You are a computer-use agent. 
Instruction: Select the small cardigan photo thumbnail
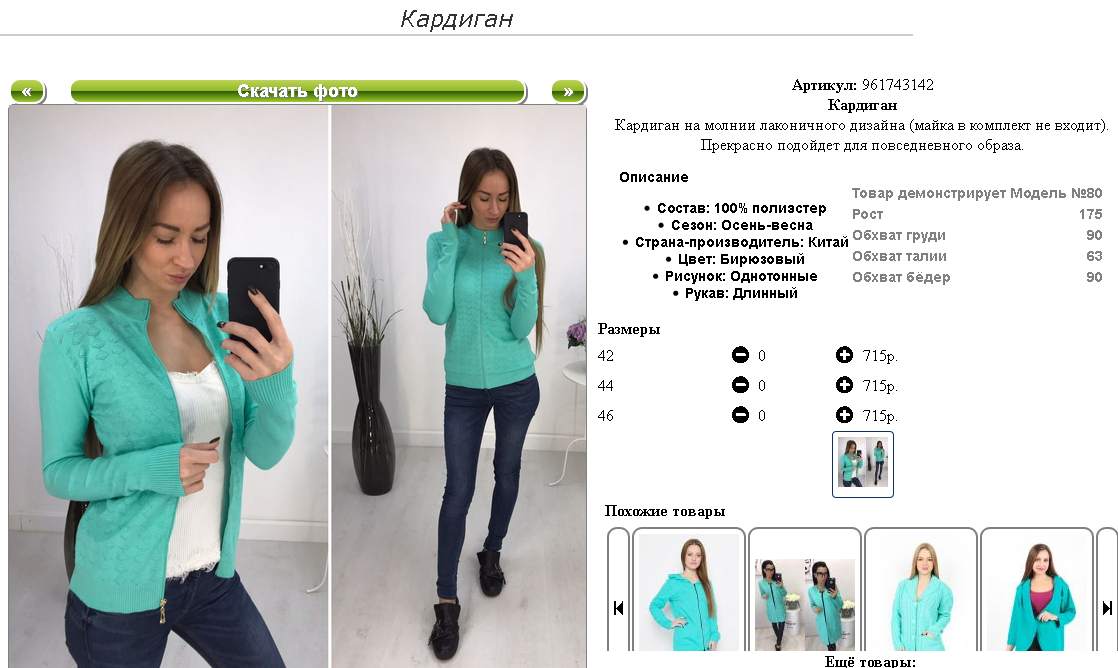point(863,464)
